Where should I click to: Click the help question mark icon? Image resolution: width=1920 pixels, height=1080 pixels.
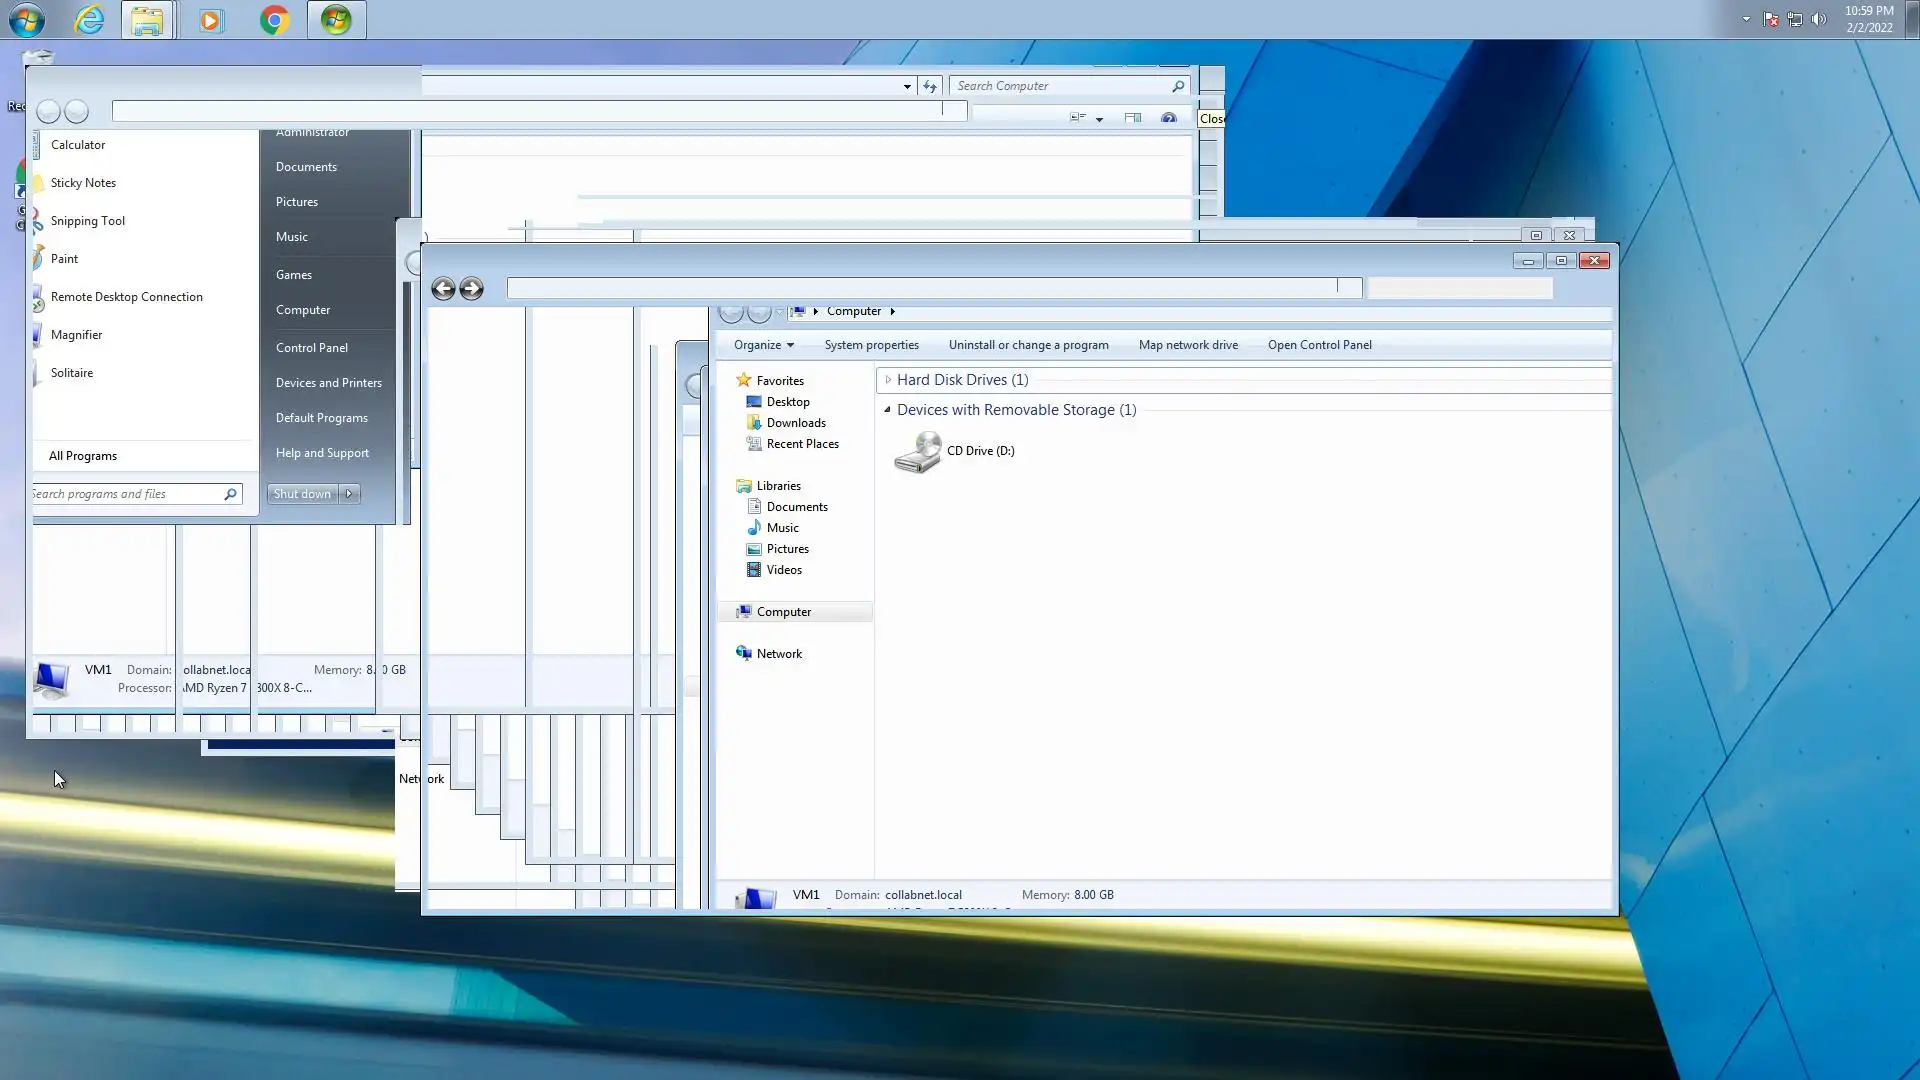coord(1168,118)
